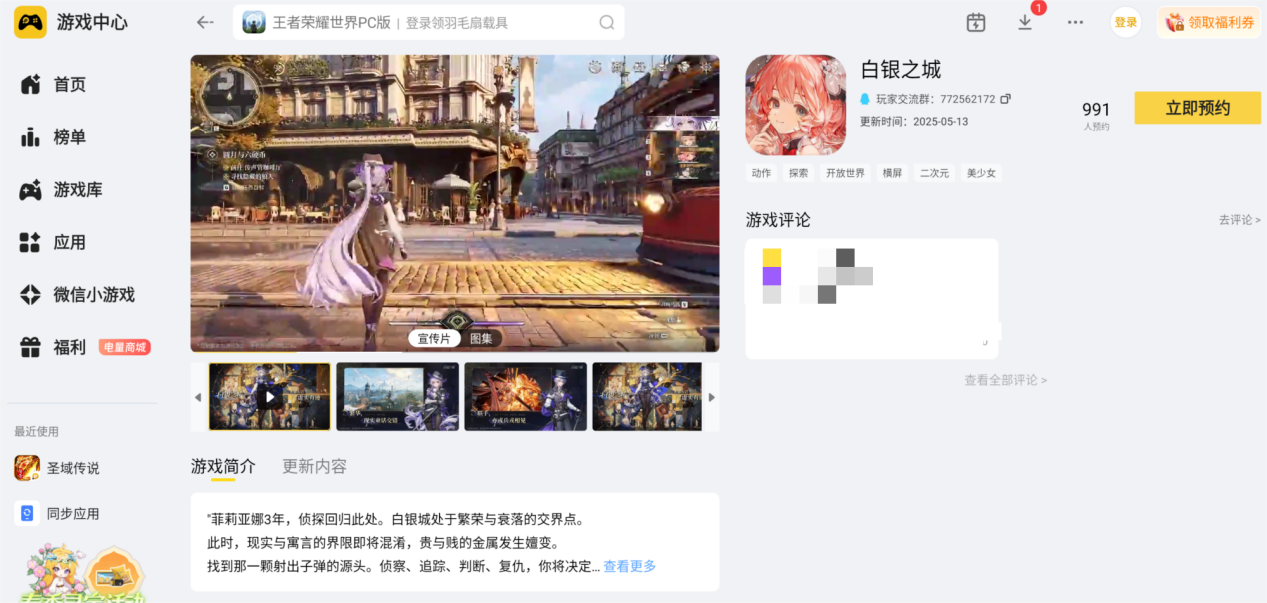The image size is (1267, 603).
Task: Click the 立即预约 reserve button
Action: coord(1197,108)
